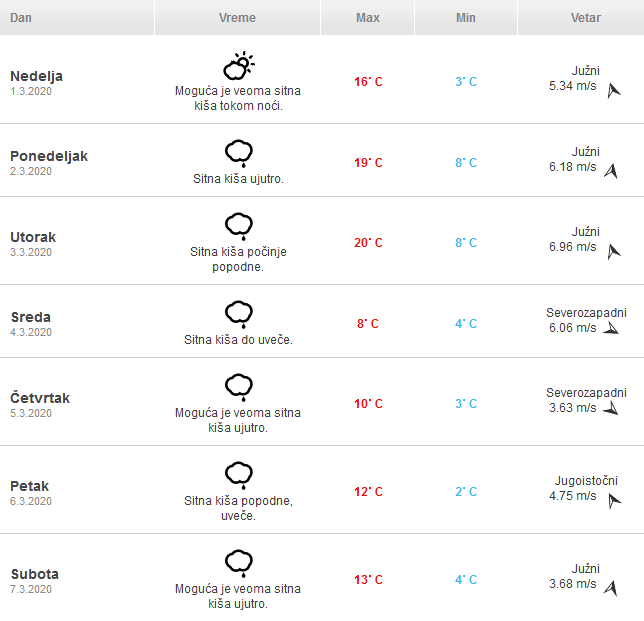Click the Vreme column header
The image size is (644, 621).
(237, 18)
